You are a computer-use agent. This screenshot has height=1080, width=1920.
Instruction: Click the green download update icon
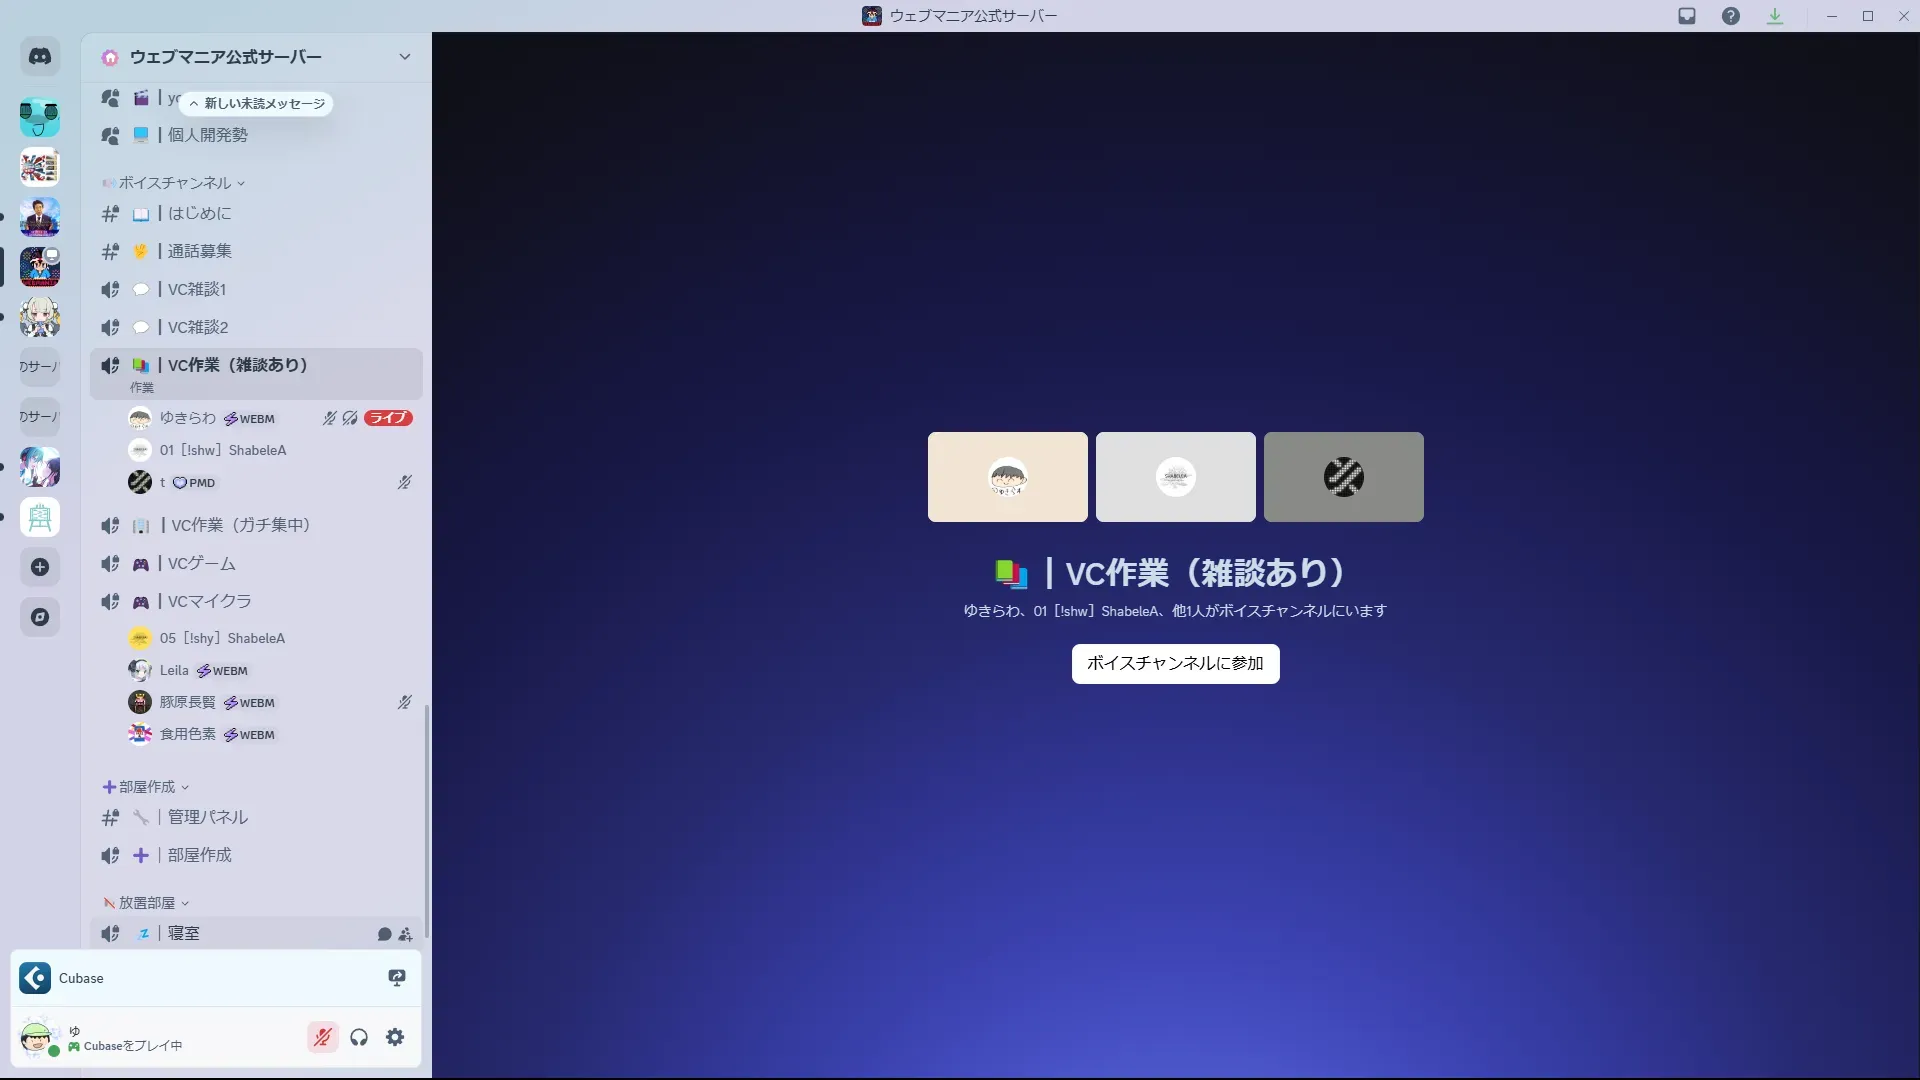(x=1775, y=16)
